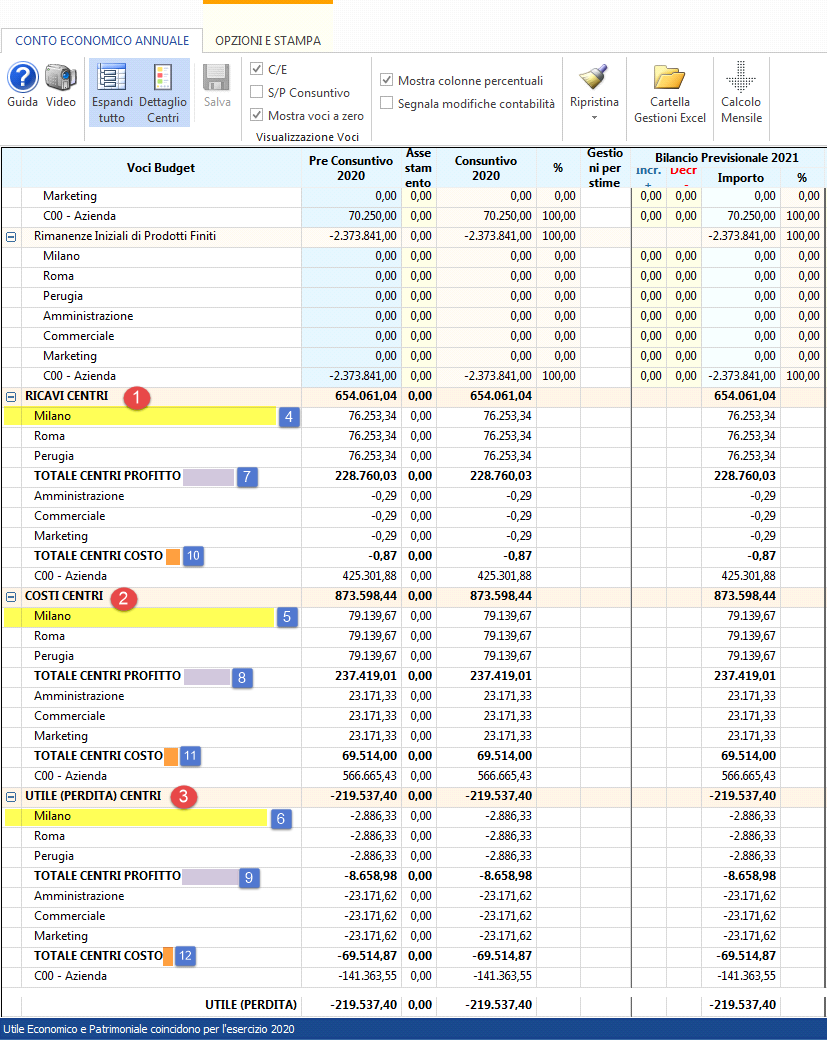Enable Segnala modifiche contabilità checkbox
Viewport: 827px width, 1040px height.
(x=387, y=103)
